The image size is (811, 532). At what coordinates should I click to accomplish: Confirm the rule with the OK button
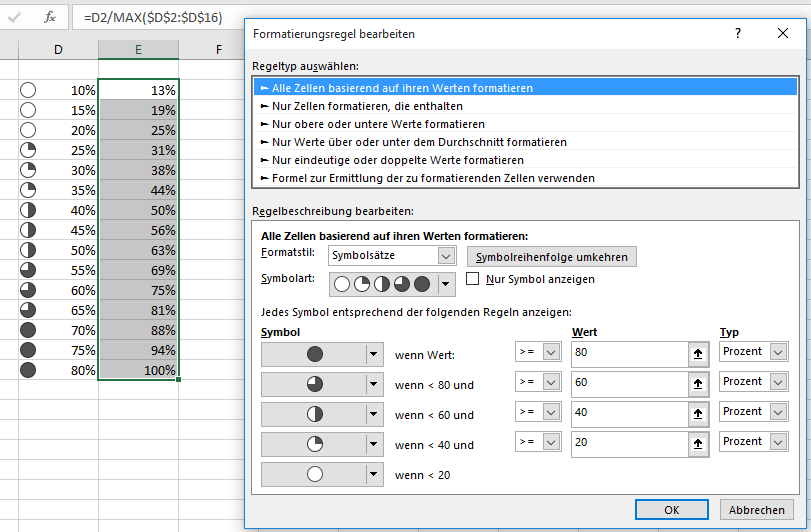[x=672, y=509]
